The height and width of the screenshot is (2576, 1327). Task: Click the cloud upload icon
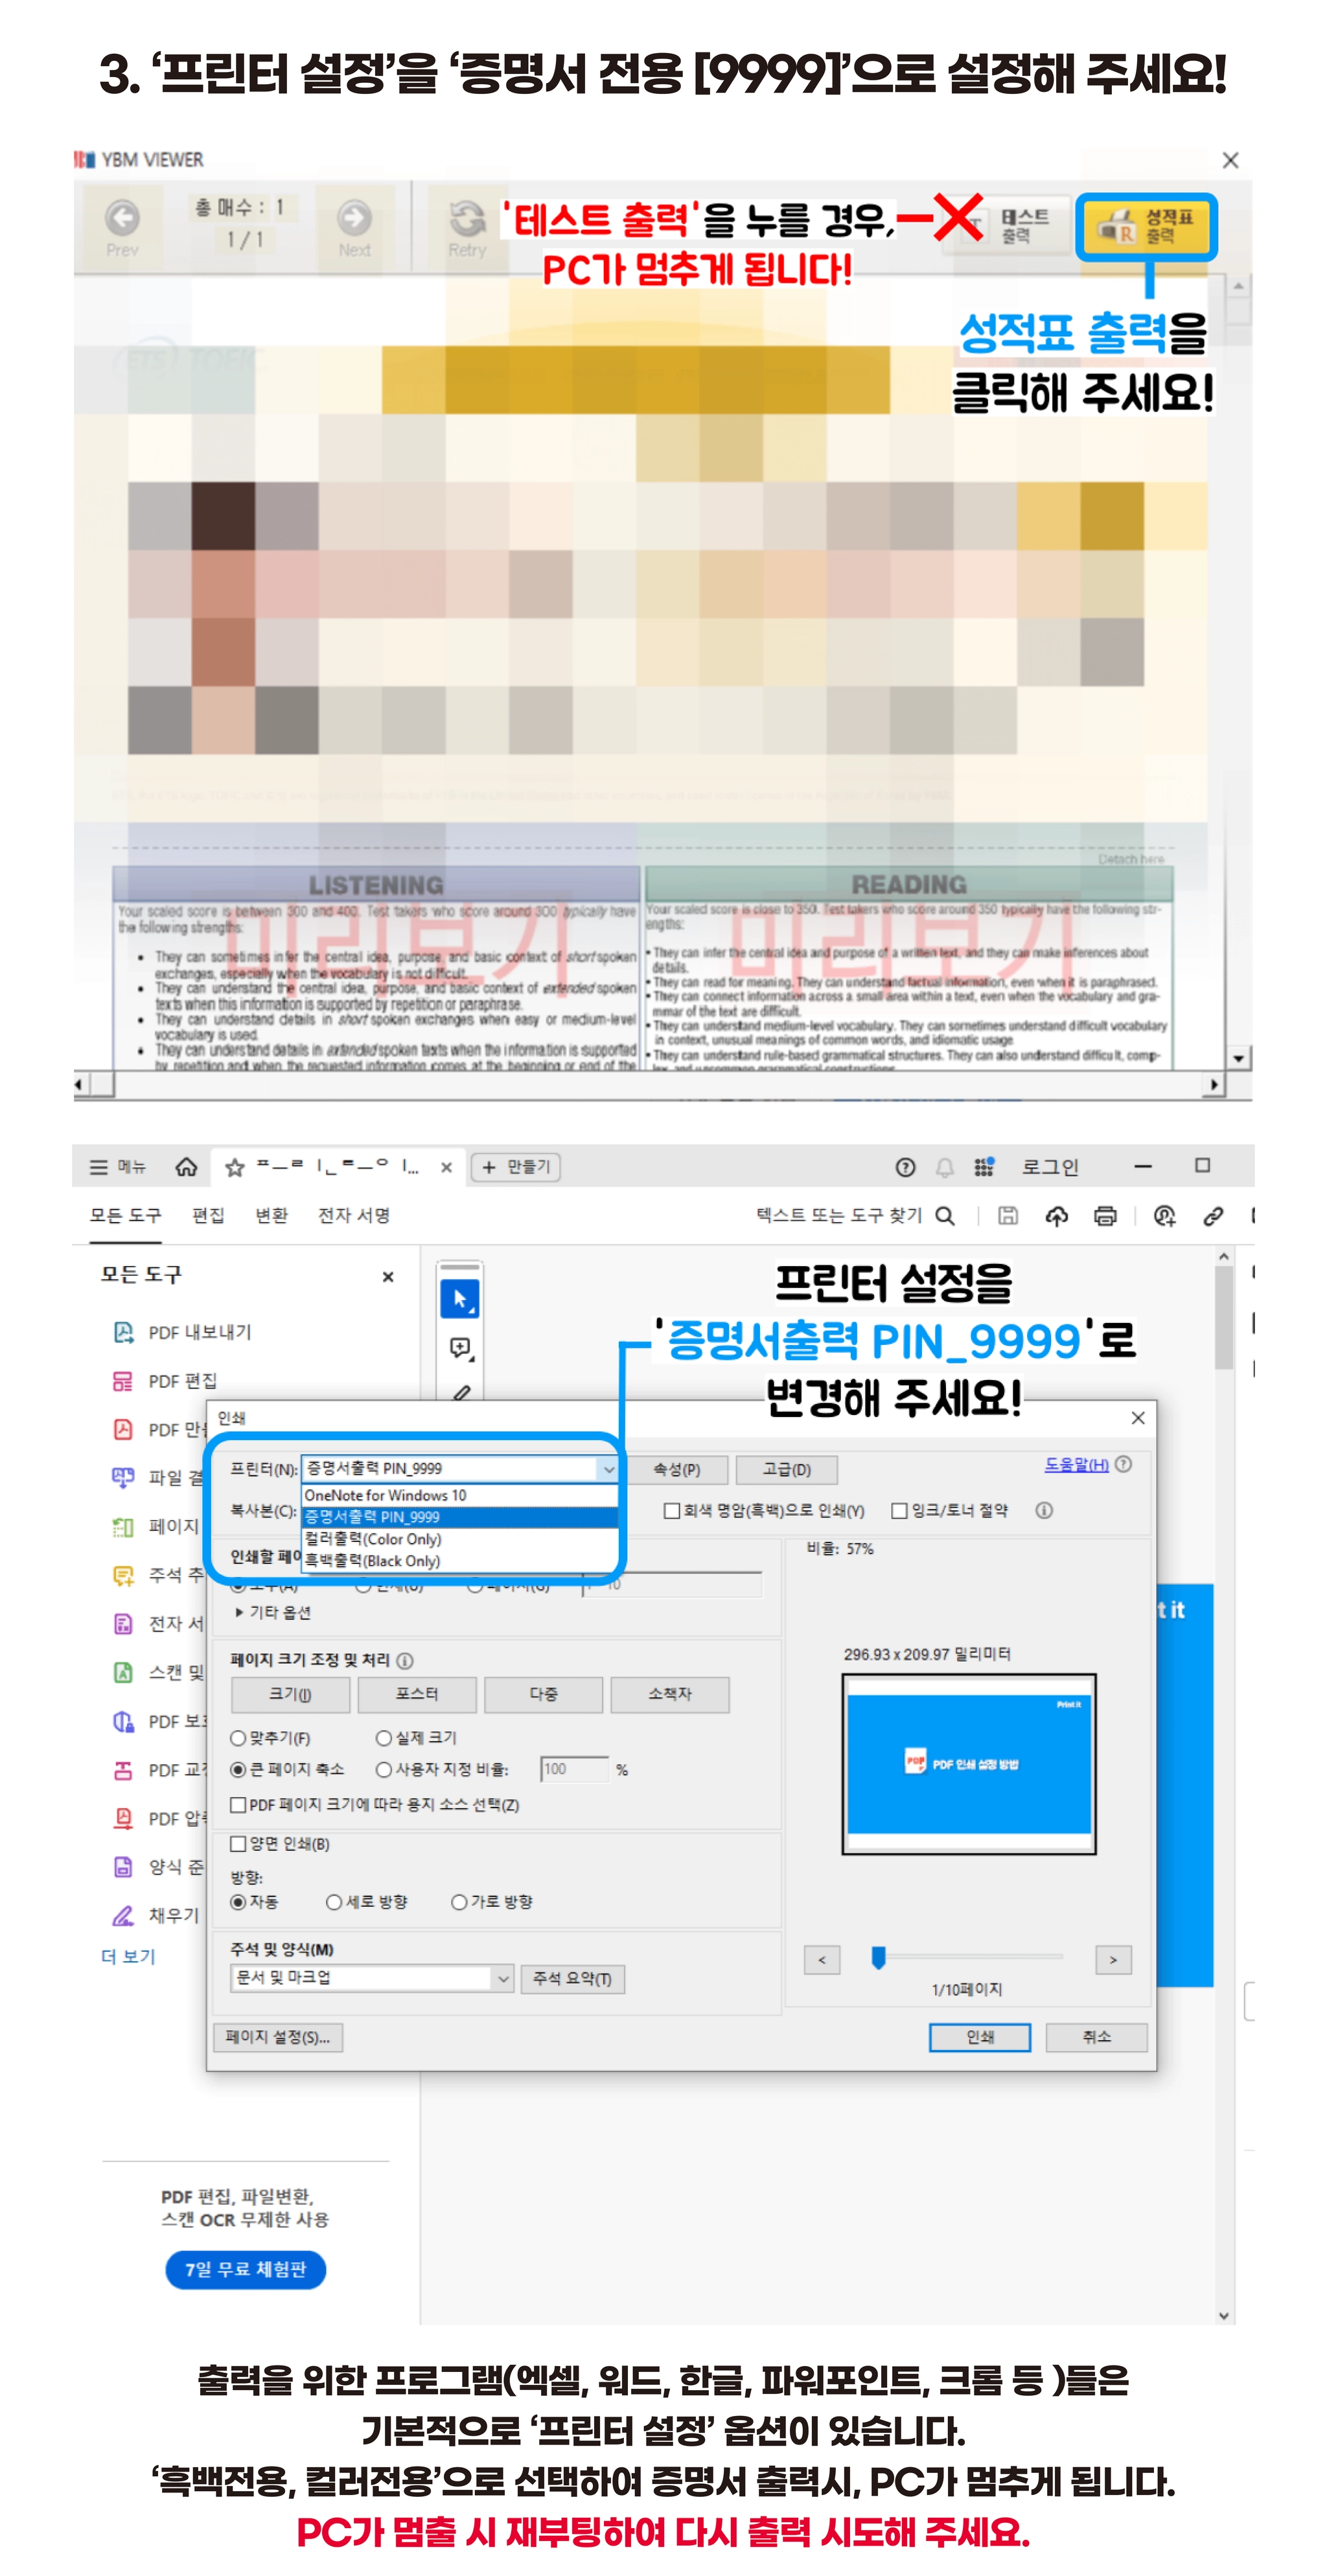click(1056, 1216)
